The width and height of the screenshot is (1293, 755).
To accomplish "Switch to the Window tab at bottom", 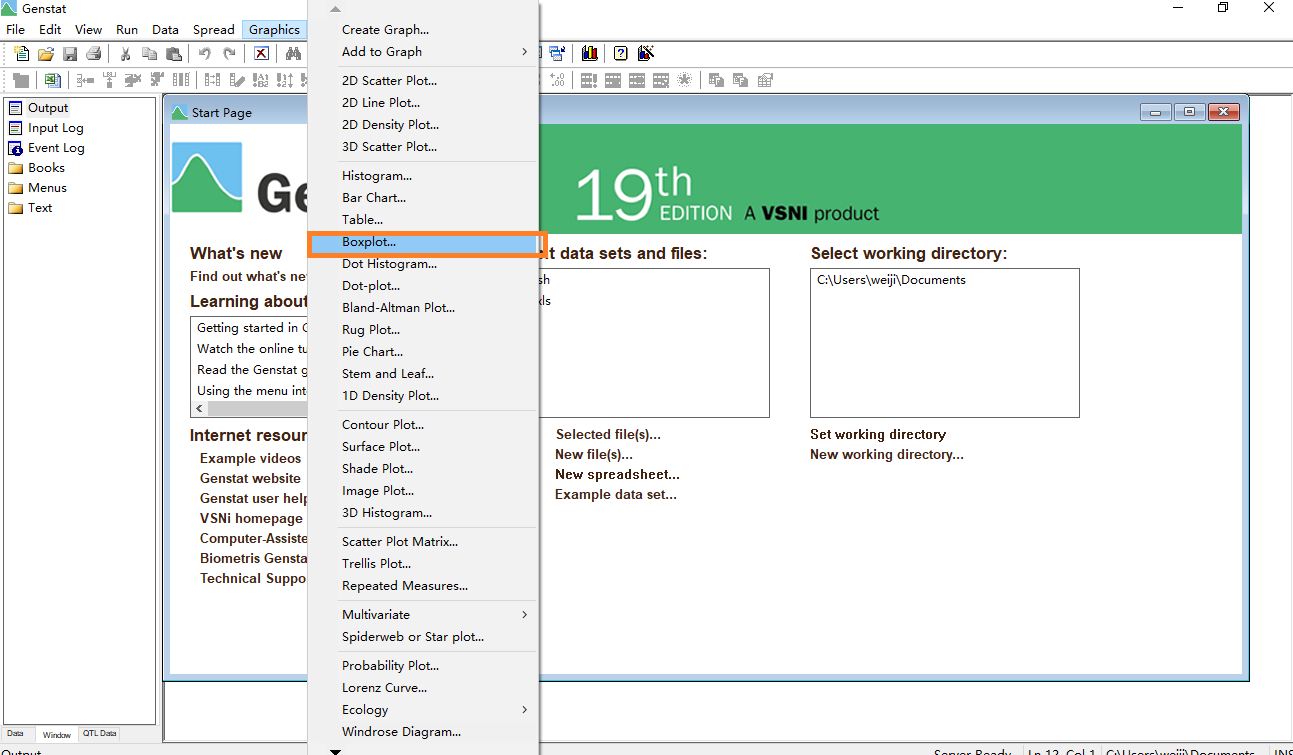I will point(56,735).
